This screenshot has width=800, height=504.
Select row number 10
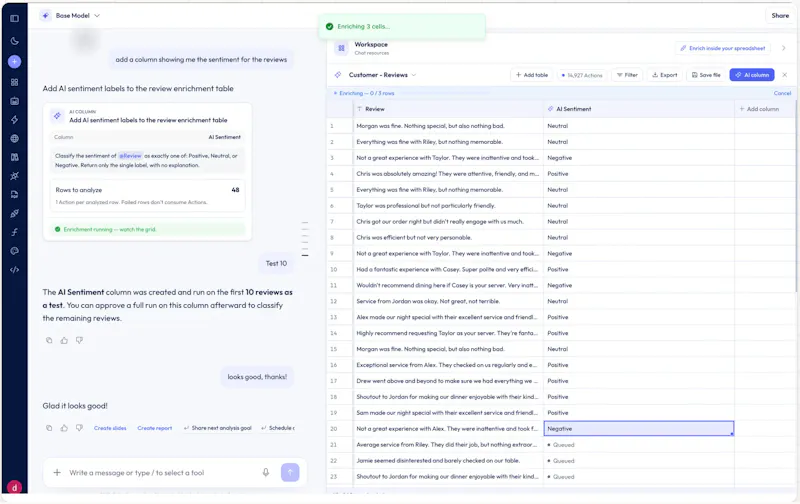pos(334,269)
